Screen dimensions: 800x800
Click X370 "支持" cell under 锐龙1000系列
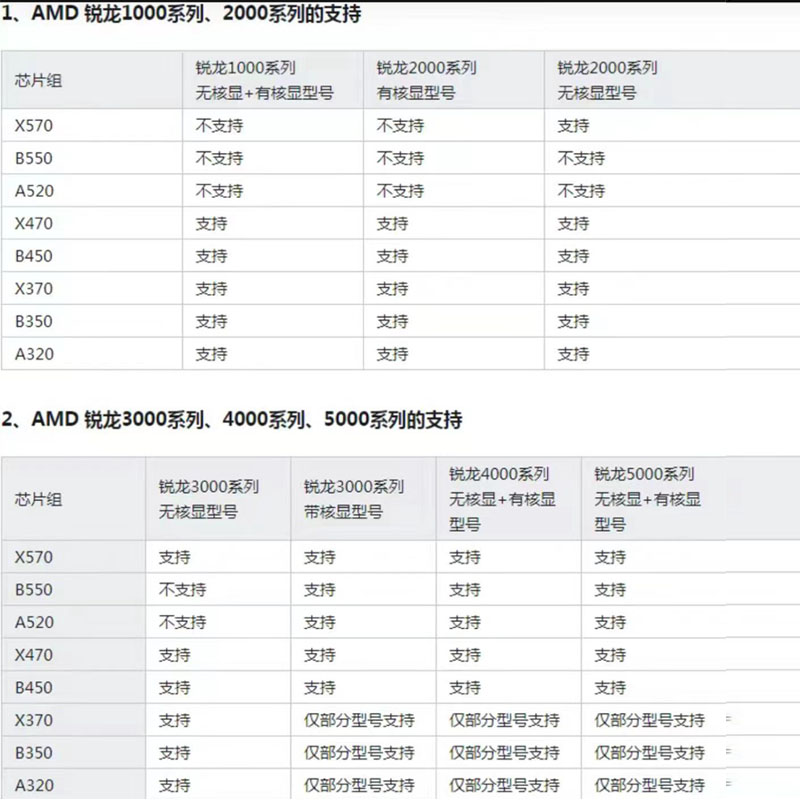coord(211,289)
